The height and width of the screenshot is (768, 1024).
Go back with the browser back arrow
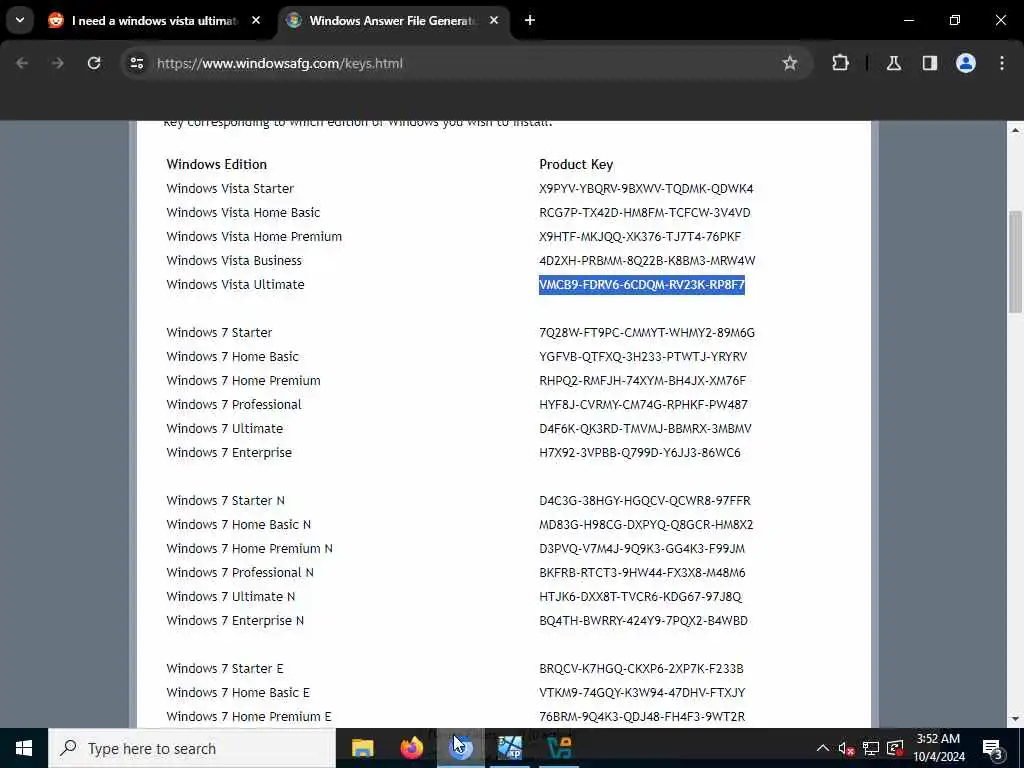[22, 63]
